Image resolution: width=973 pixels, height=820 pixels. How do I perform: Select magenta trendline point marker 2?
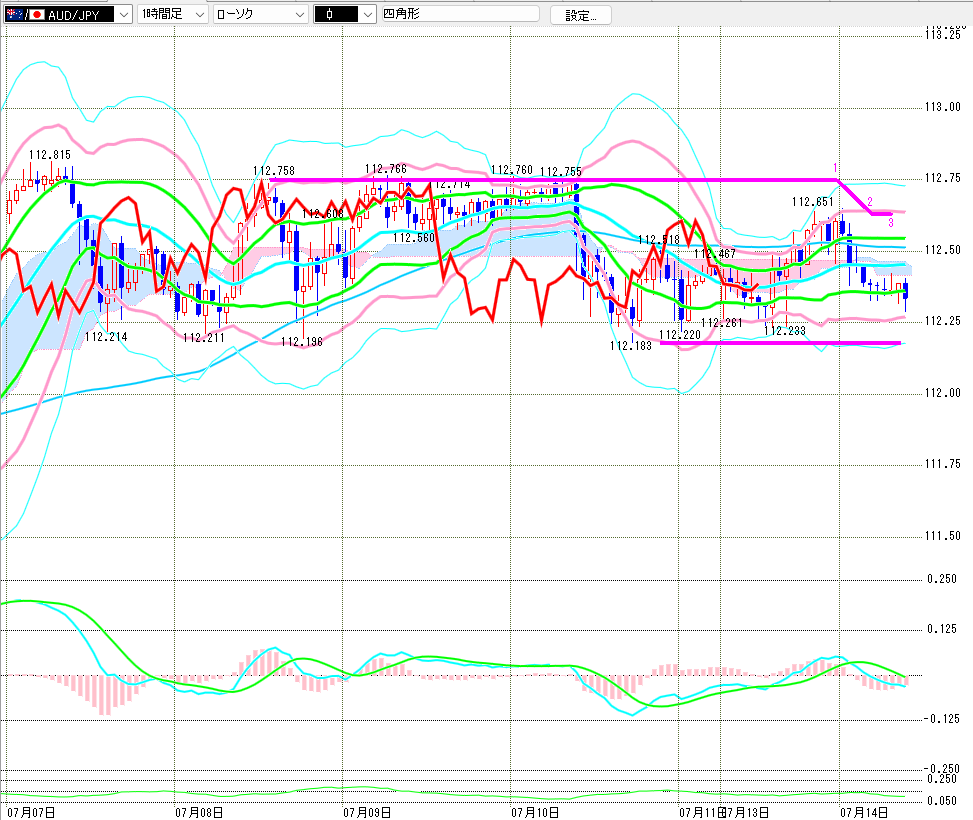pyautogui.click(x=870, y=201)
